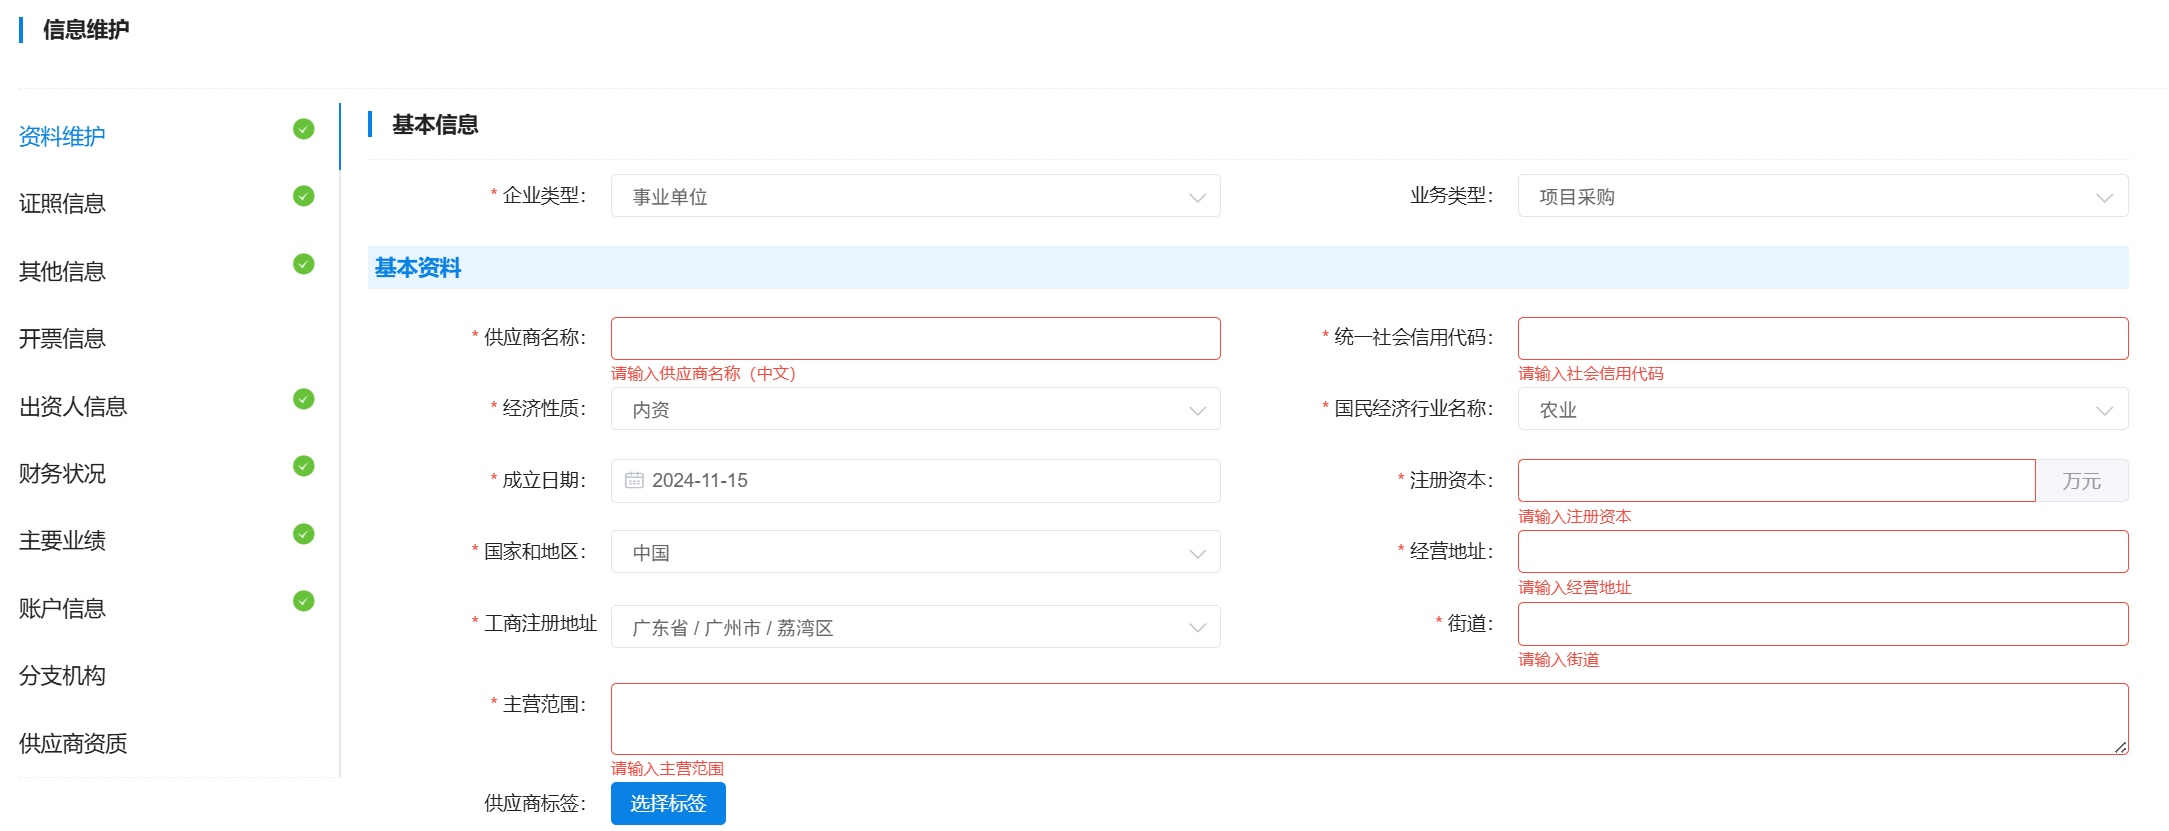Click the 供应商标签 label

535,803
